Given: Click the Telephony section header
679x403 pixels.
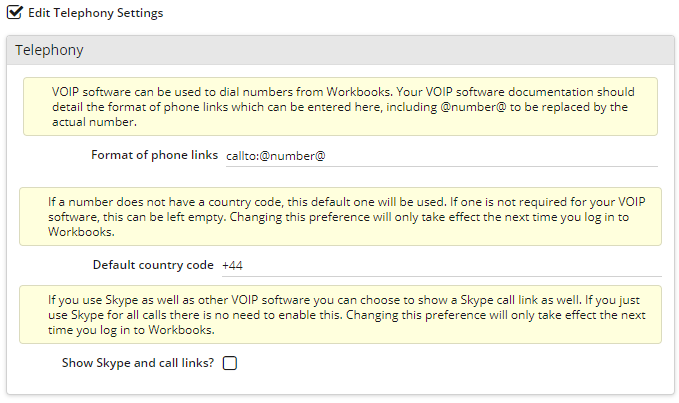Looking at the screenshot, I should 340,50.
